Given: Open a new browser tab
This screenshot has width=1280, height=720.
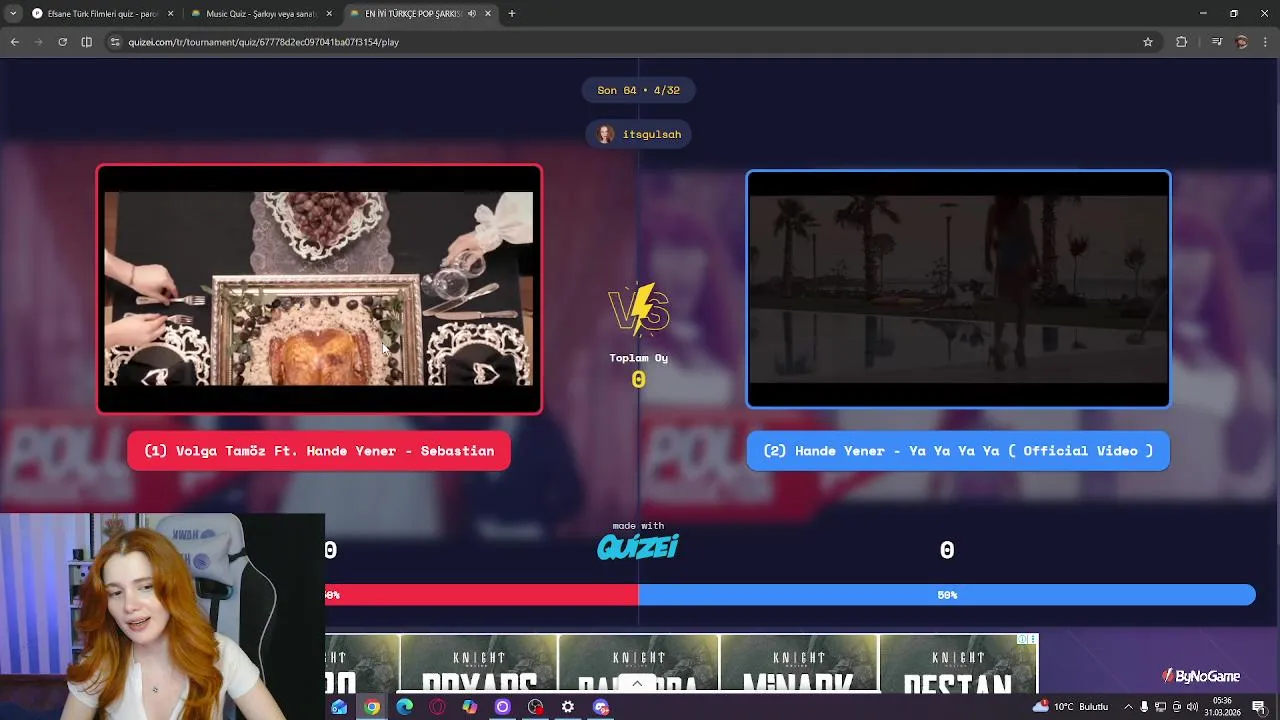Looking at the screenshot, I should click(x=512, y=14).
